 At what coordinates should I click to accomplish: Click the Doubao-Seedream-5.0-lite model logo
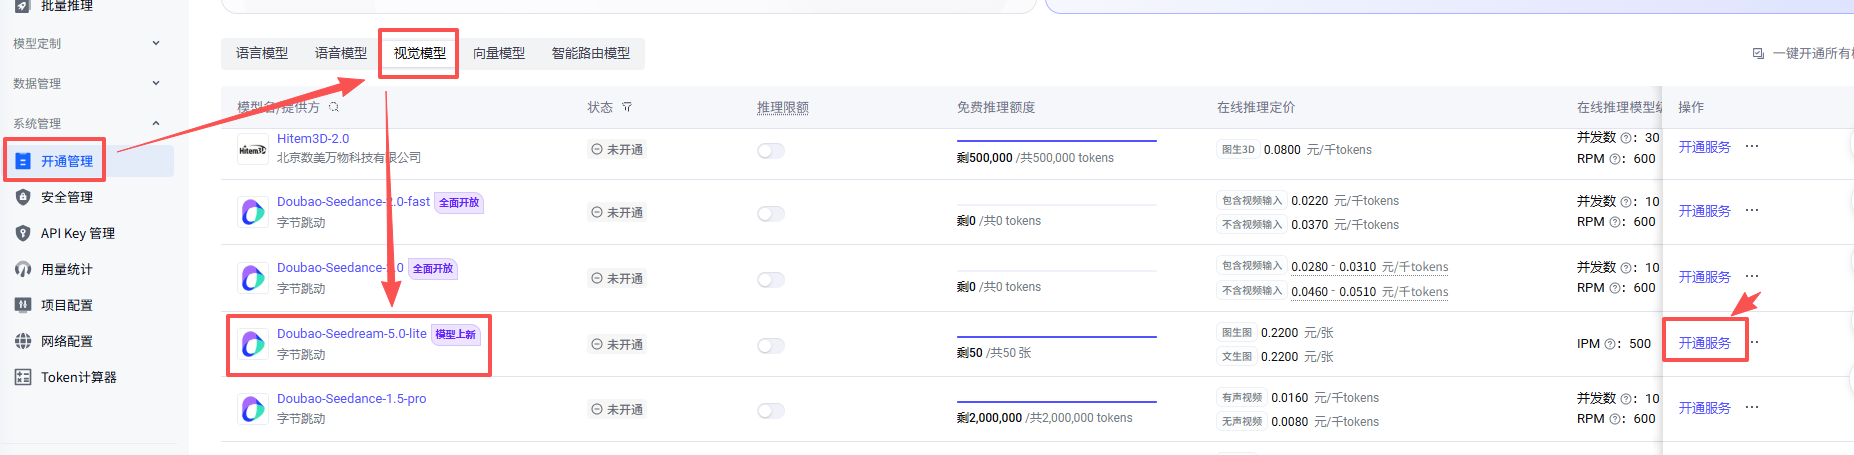tap(252, 344)
